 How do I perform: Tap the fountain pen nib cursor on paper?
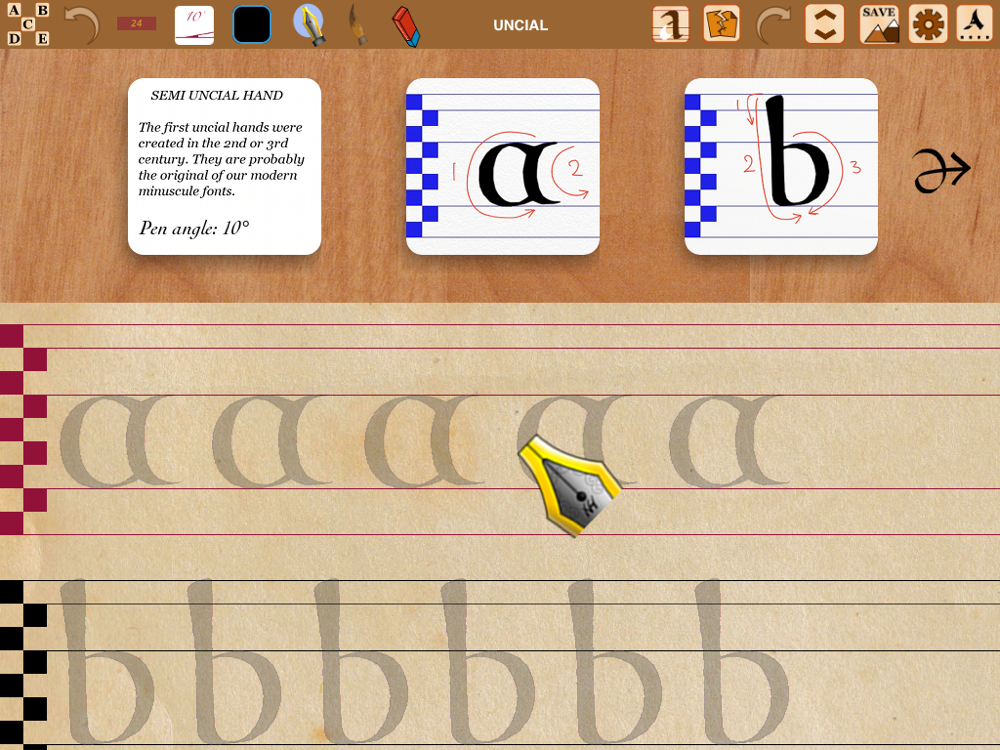[570, 486]
